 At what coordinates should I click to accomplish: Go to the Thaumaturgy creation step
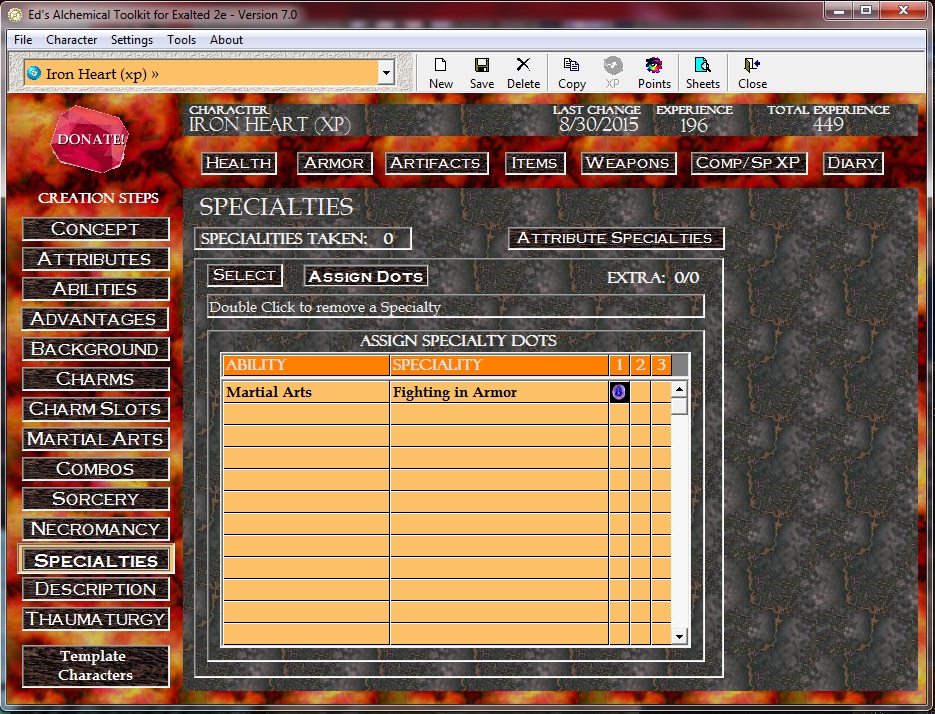(x=95, y=619)
